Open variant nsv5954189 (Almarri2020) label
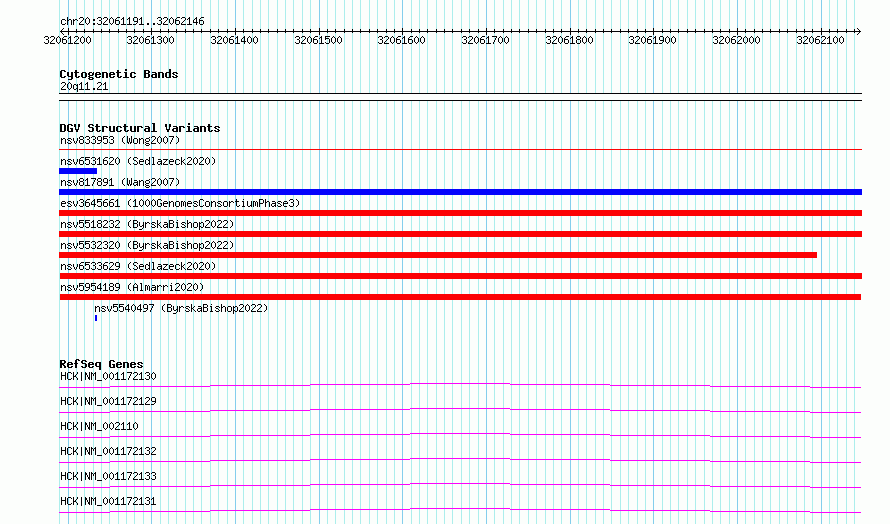890x524 pixels. coord(132,287)
